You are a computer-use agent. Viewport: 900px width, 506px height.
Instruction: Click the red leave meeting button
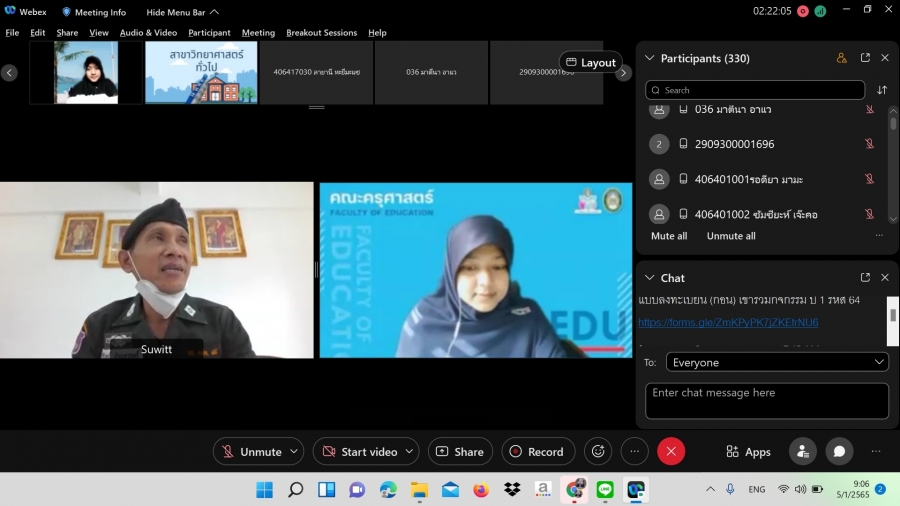[671, 451]
